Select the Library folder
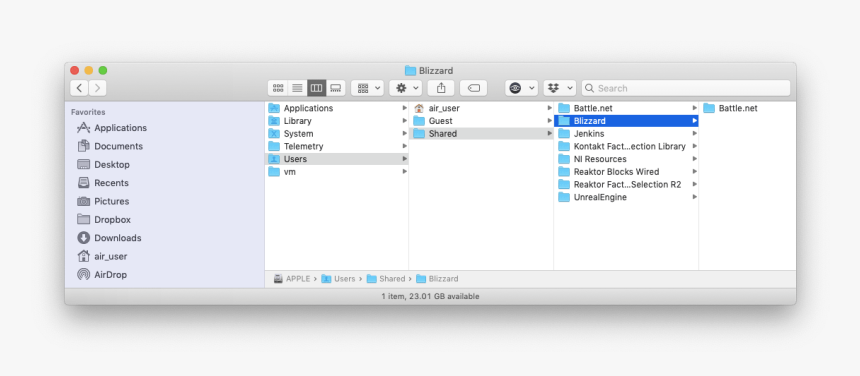860x376 pixels. point(337,121)
